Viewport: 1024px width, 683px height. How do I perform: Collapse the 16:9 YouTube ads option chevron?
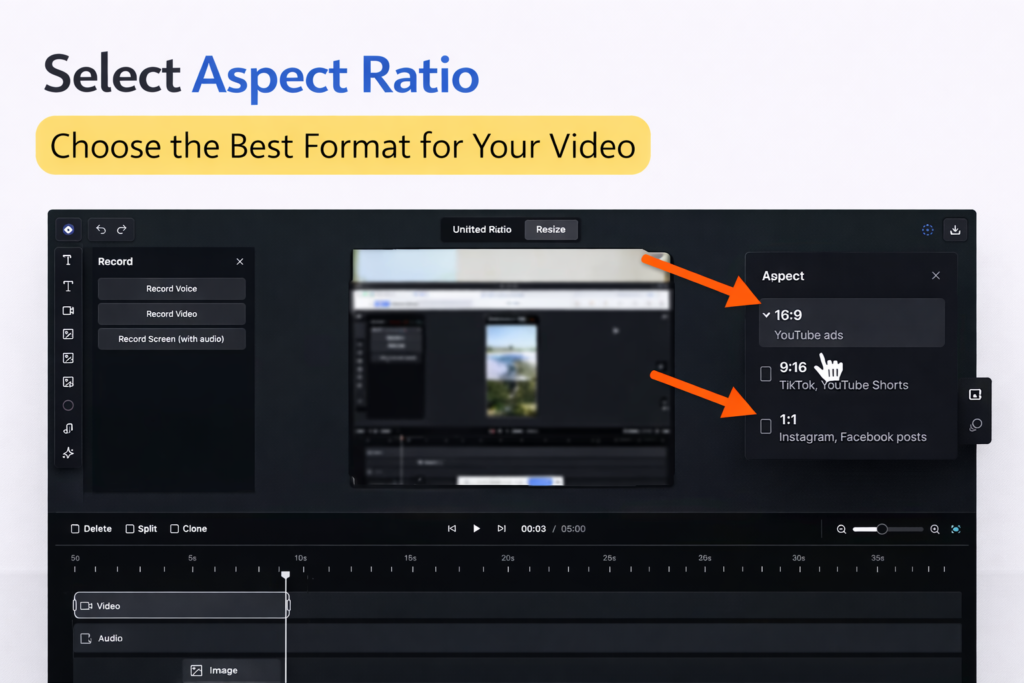coord(766,315)
